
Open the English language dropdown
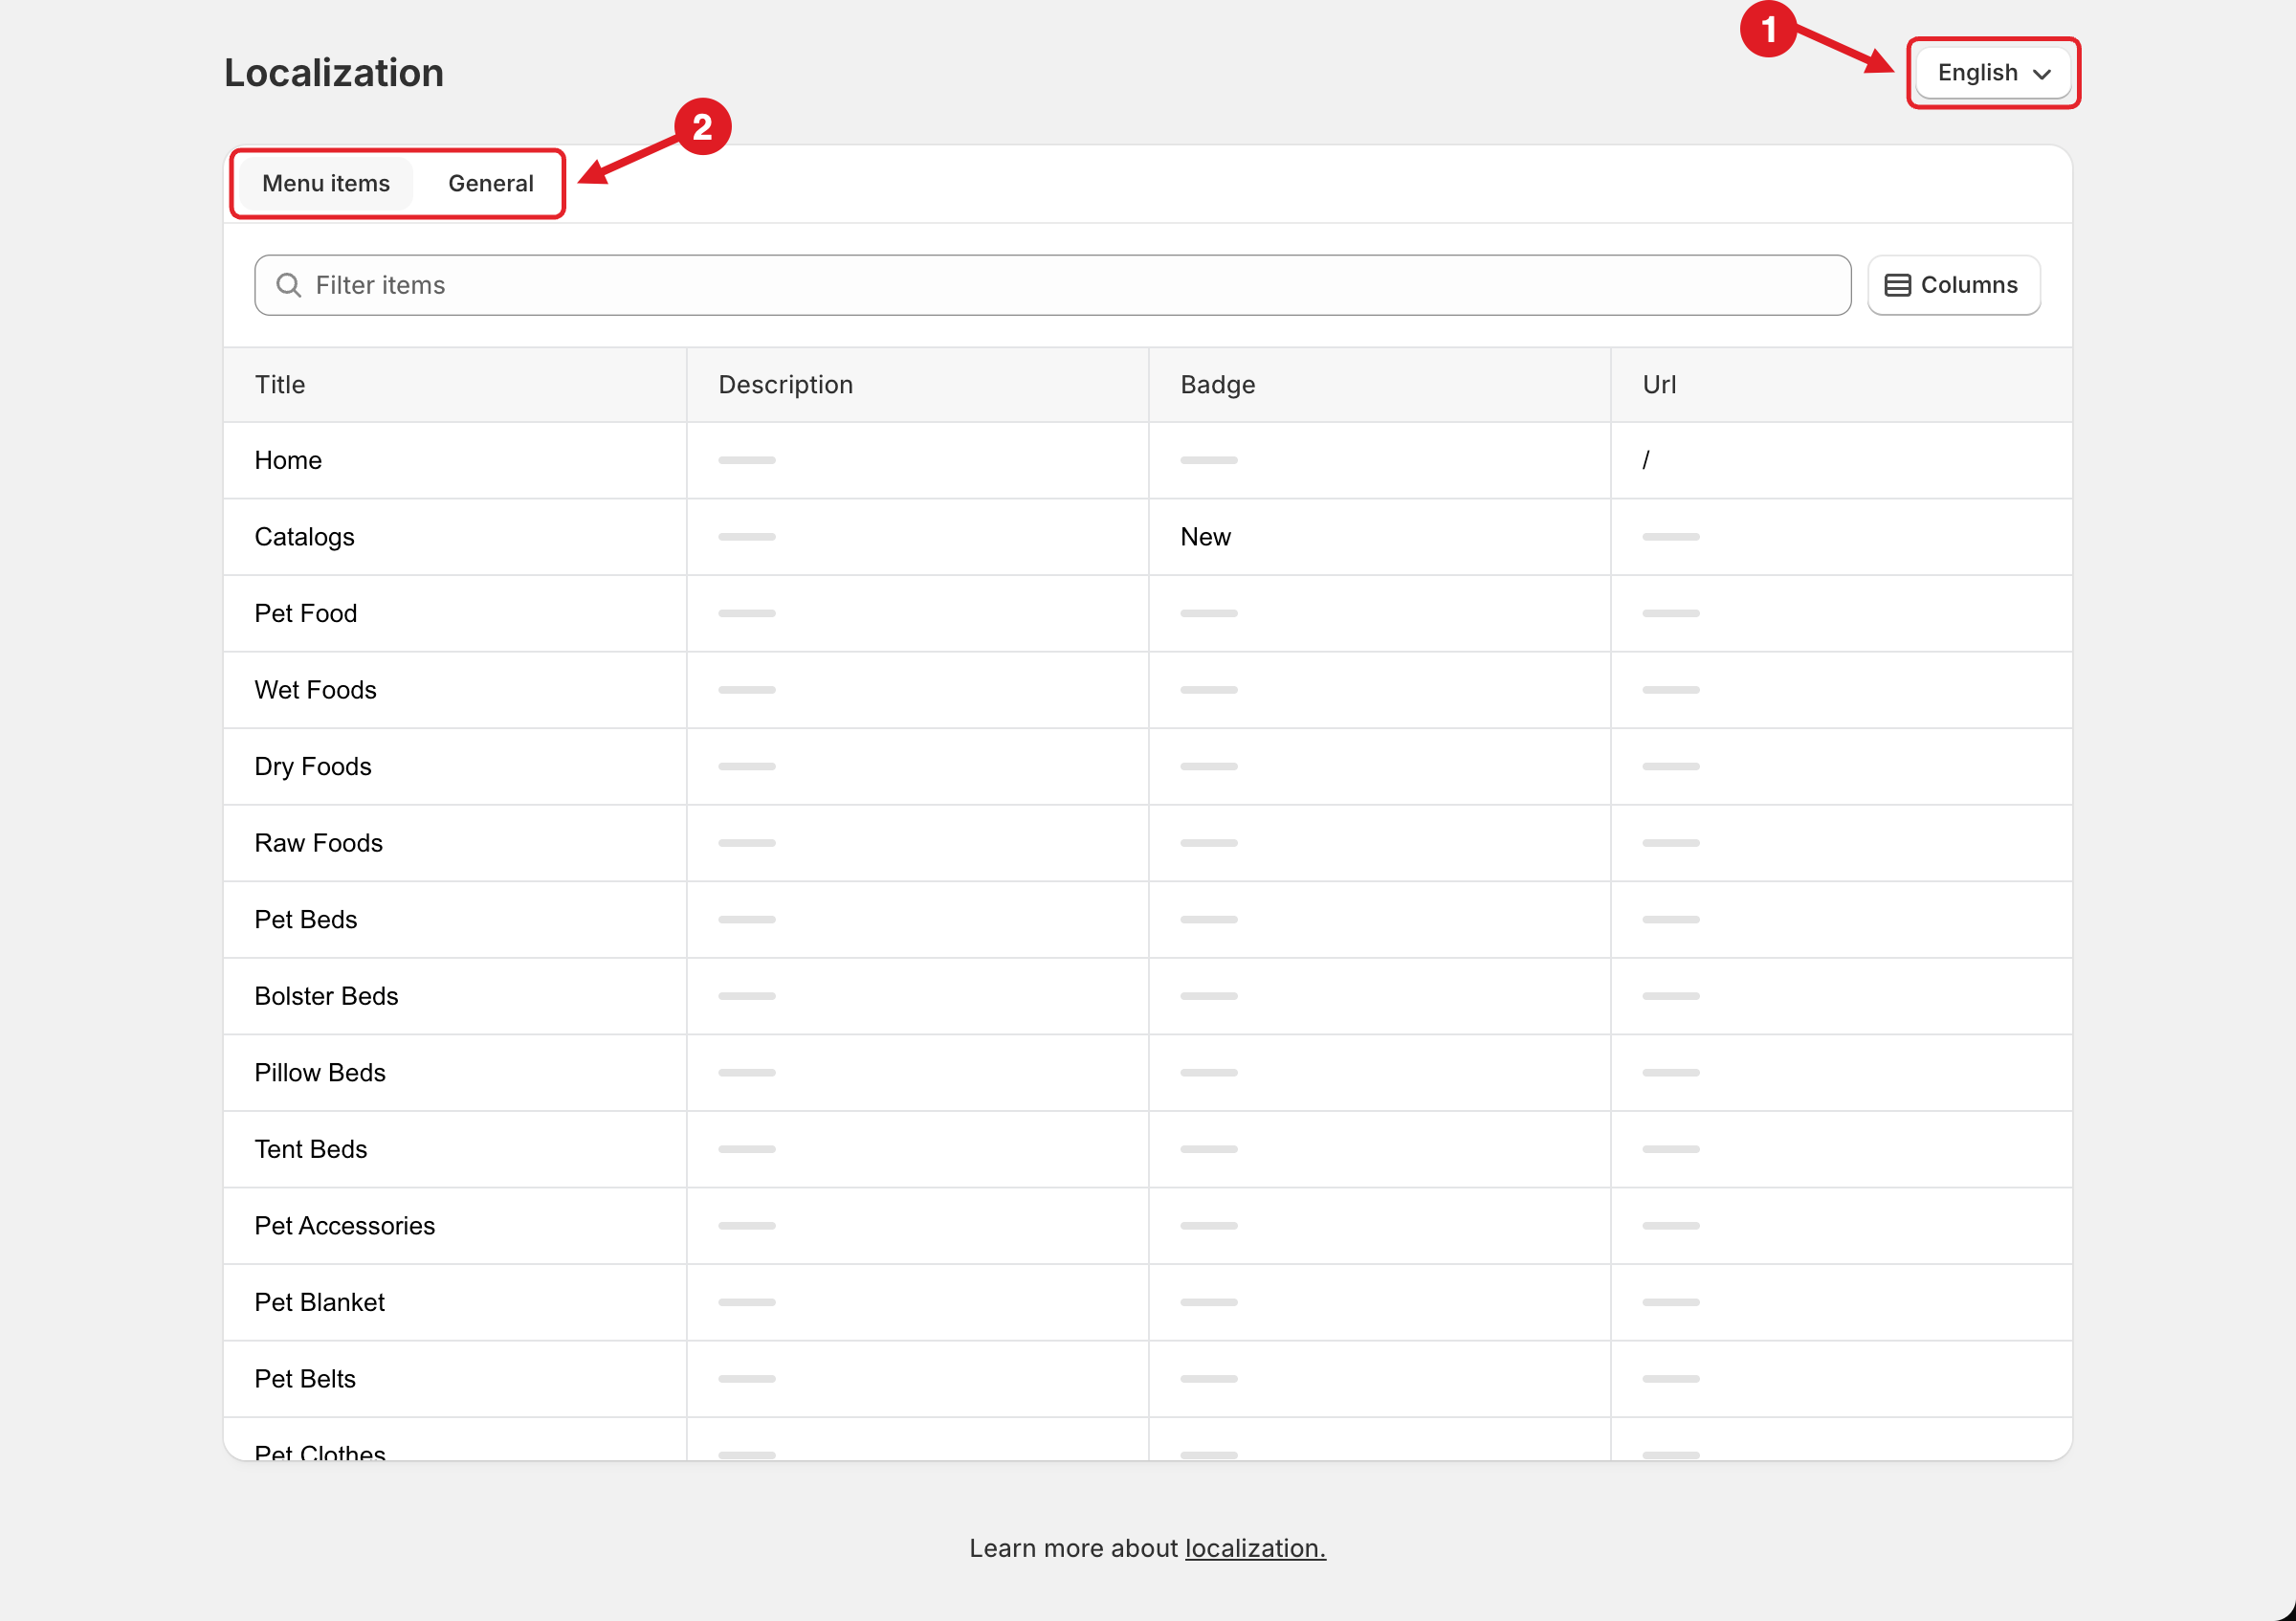pyautogui.click(x=1993, y=73)
